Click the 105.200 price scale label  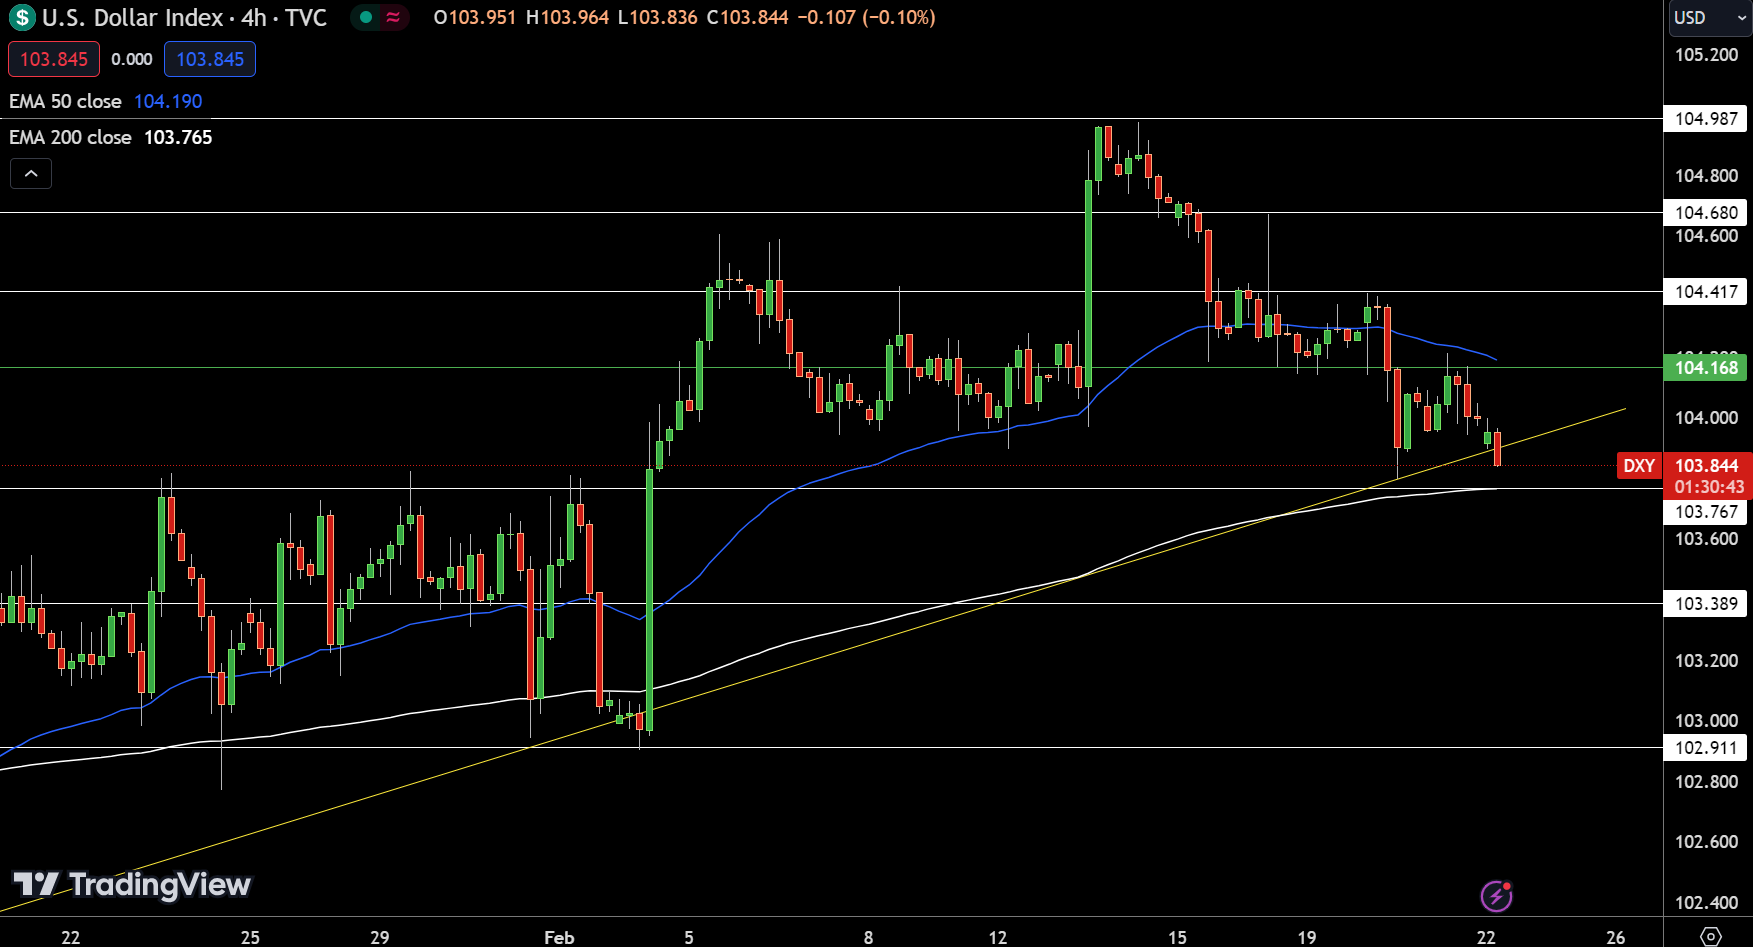pyautogui.click(x=1706, y=55)
